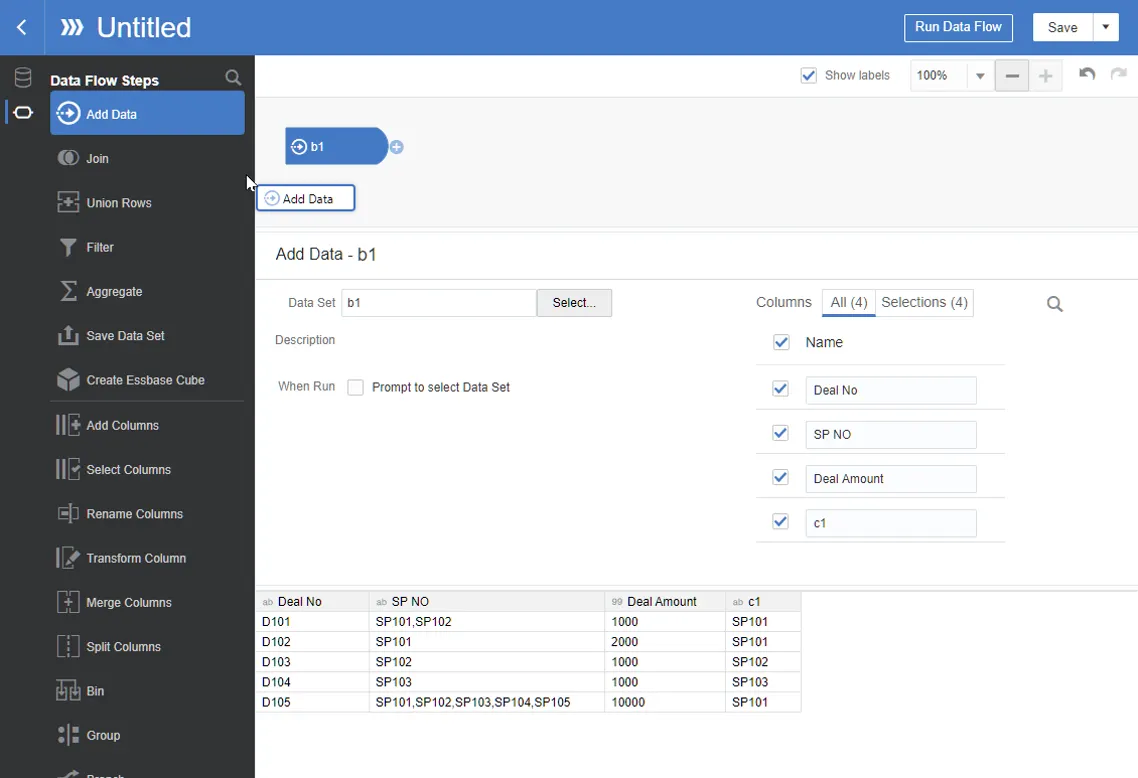
Task: Zoom out with the minus button
Action: [x=1012, y=76]
